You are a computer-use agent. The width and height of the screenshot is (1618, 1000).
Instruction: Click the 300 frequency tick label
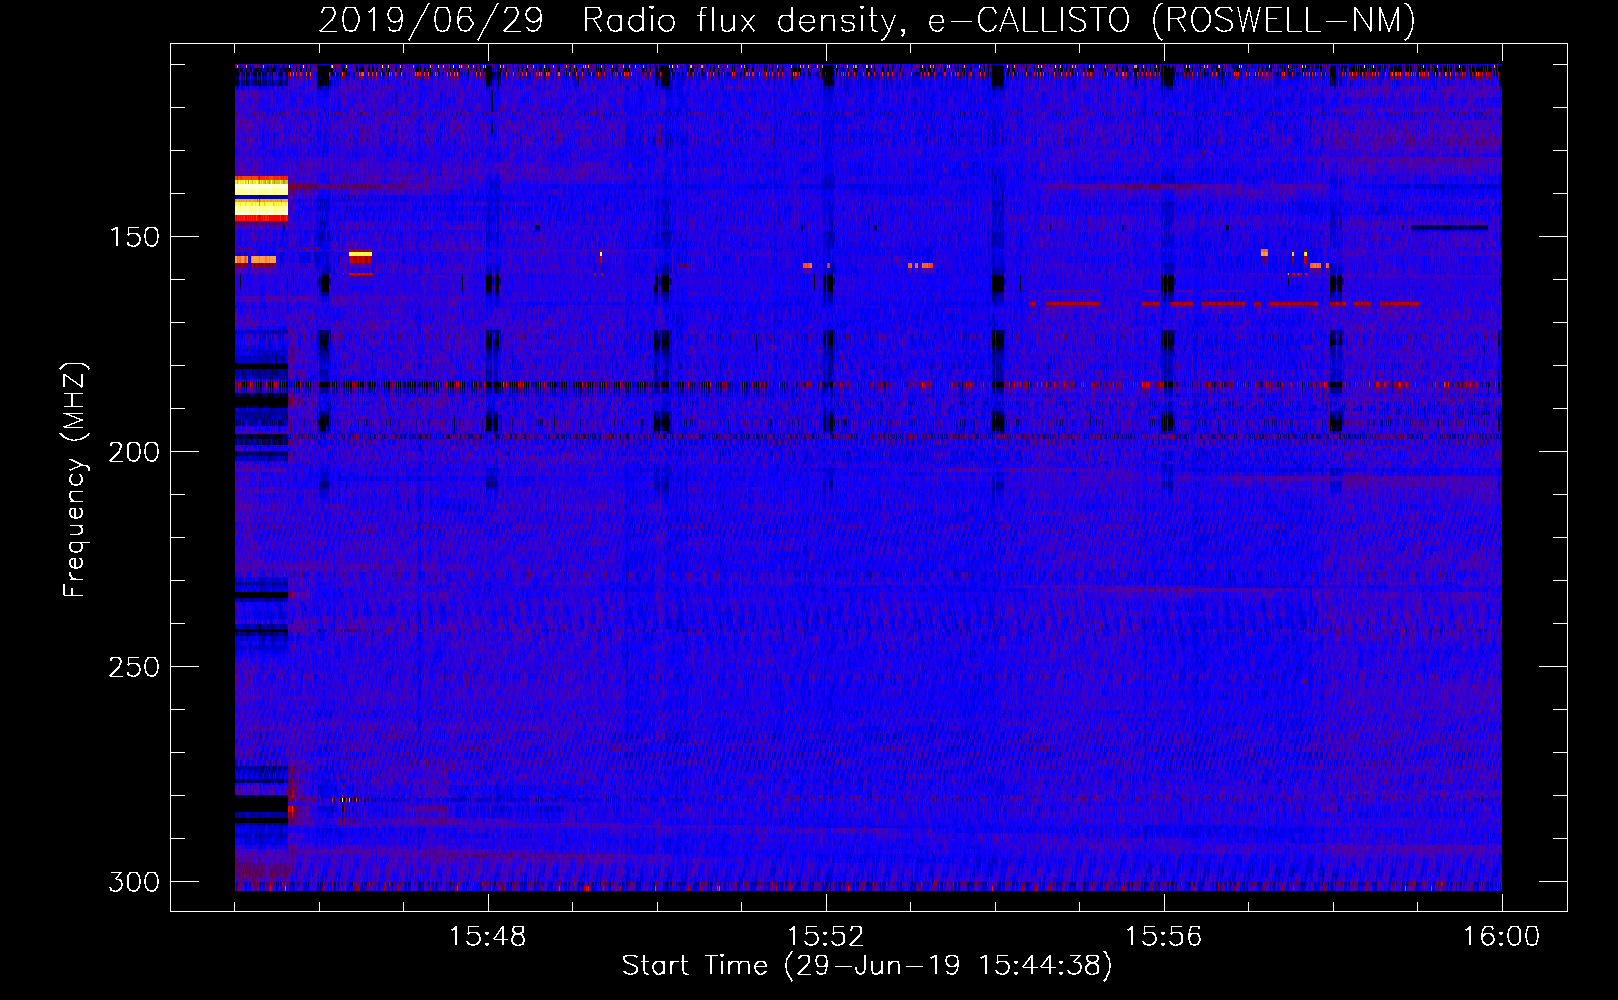[x=134, y=882]
